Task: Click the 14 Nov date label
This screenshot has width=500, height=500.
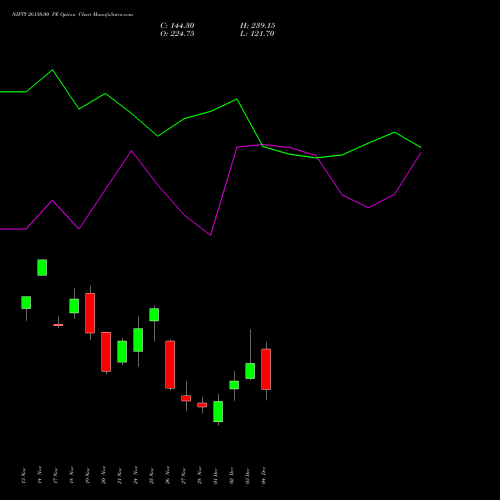Action: click(40, 475)
